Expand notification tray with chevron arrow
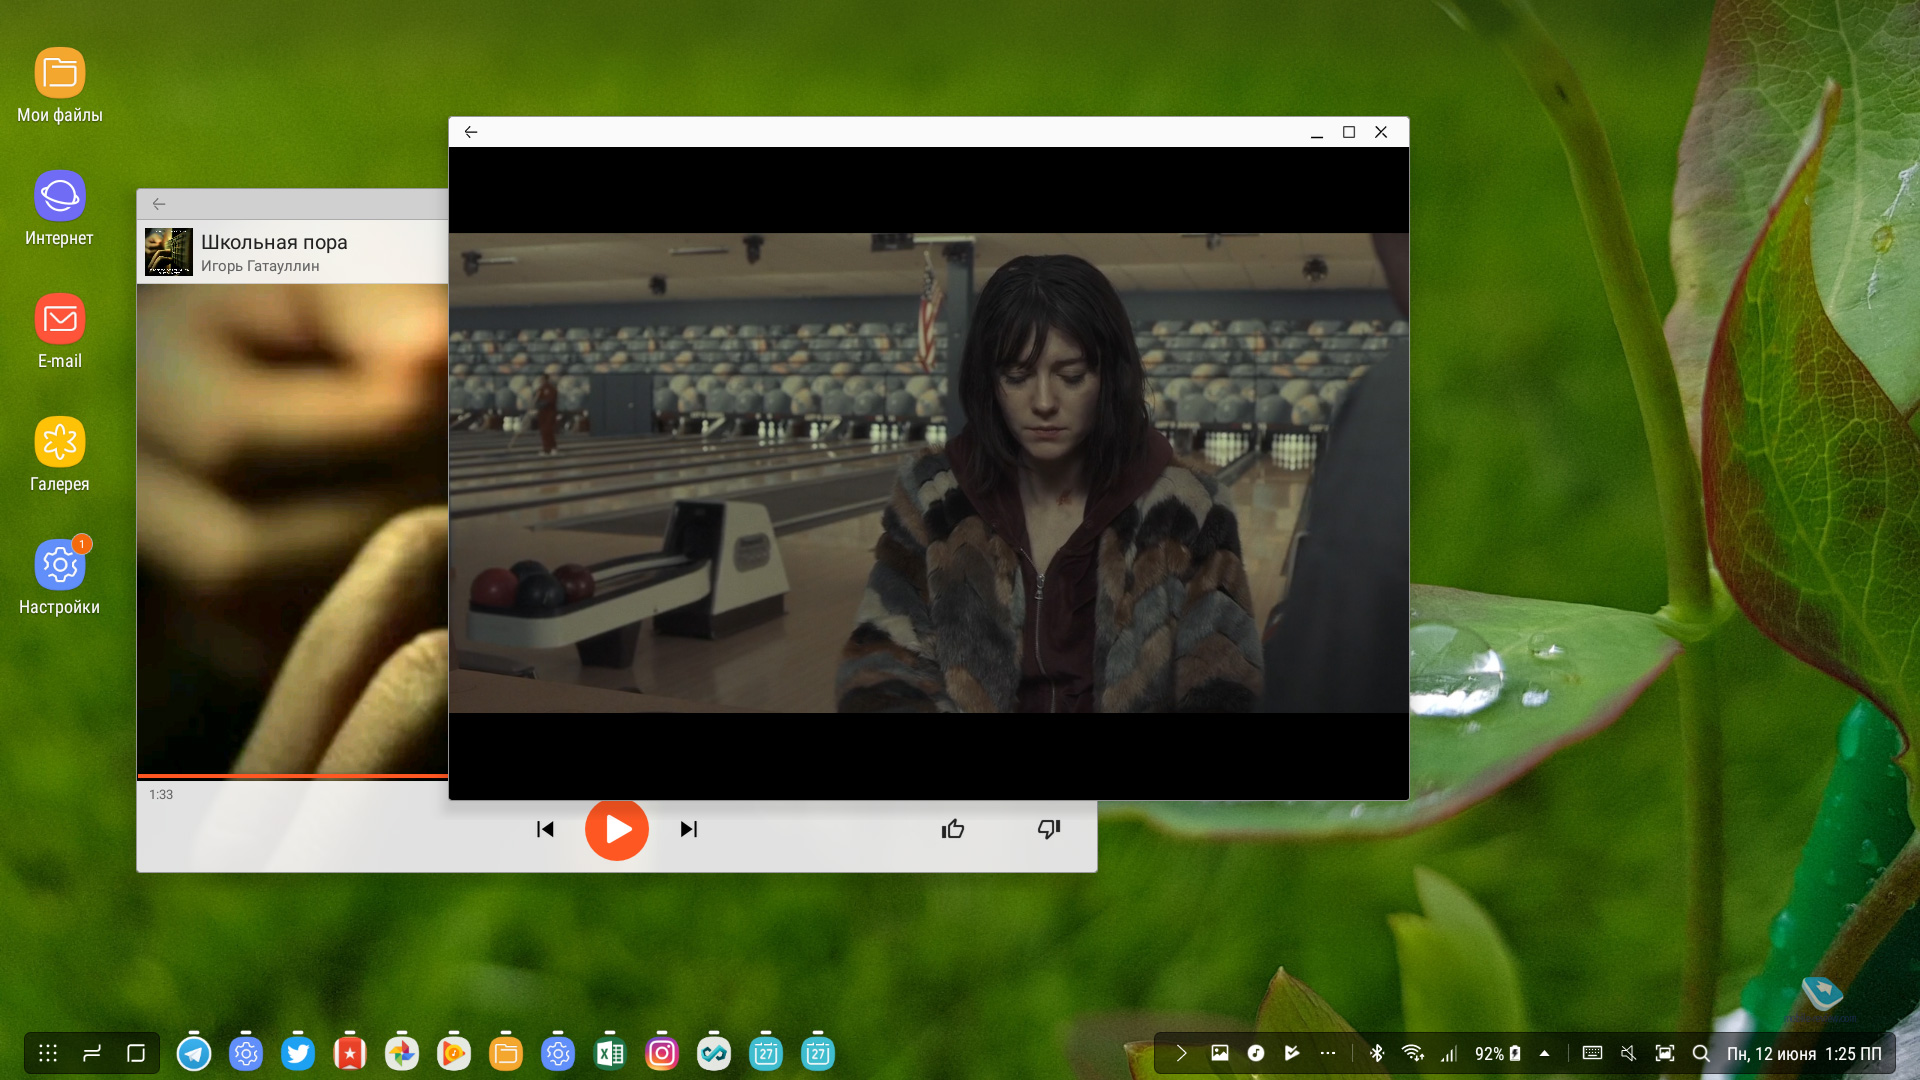This screenshot has width=1920, height=1080. (x=1181, y=1053)
